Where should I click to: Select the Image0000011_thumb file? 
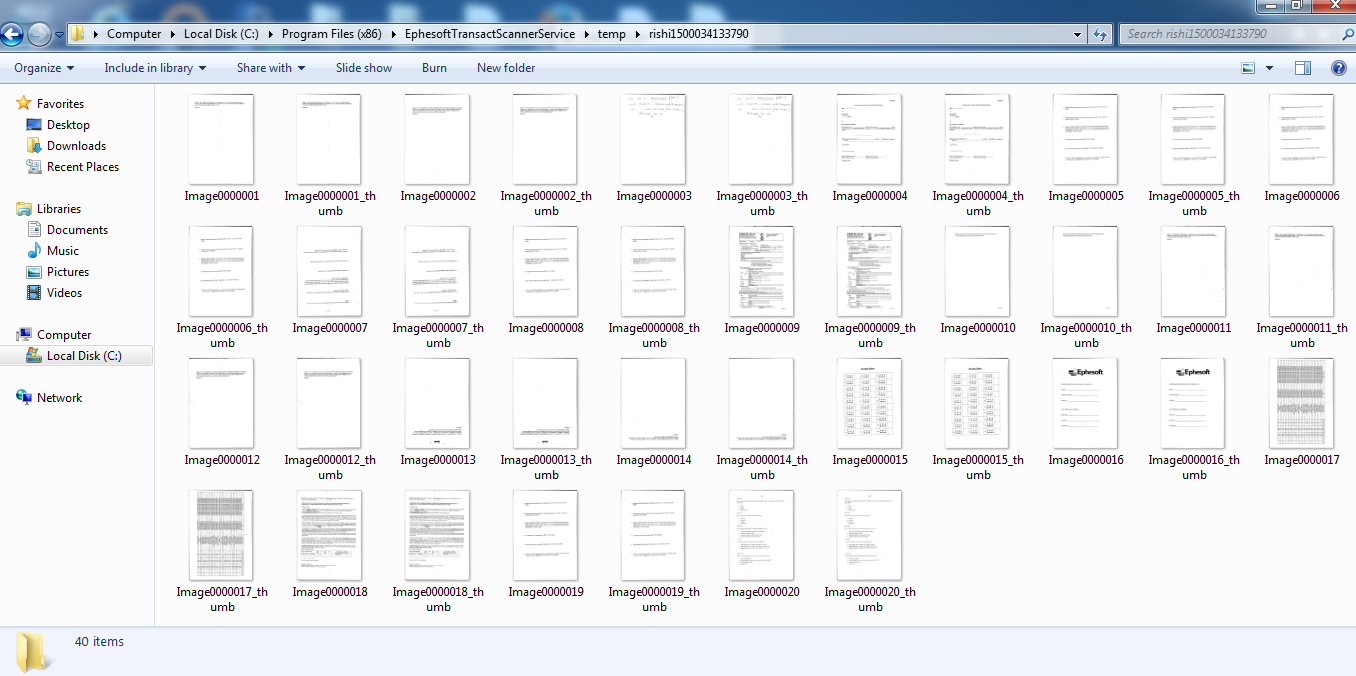(x=1301, y=286)
